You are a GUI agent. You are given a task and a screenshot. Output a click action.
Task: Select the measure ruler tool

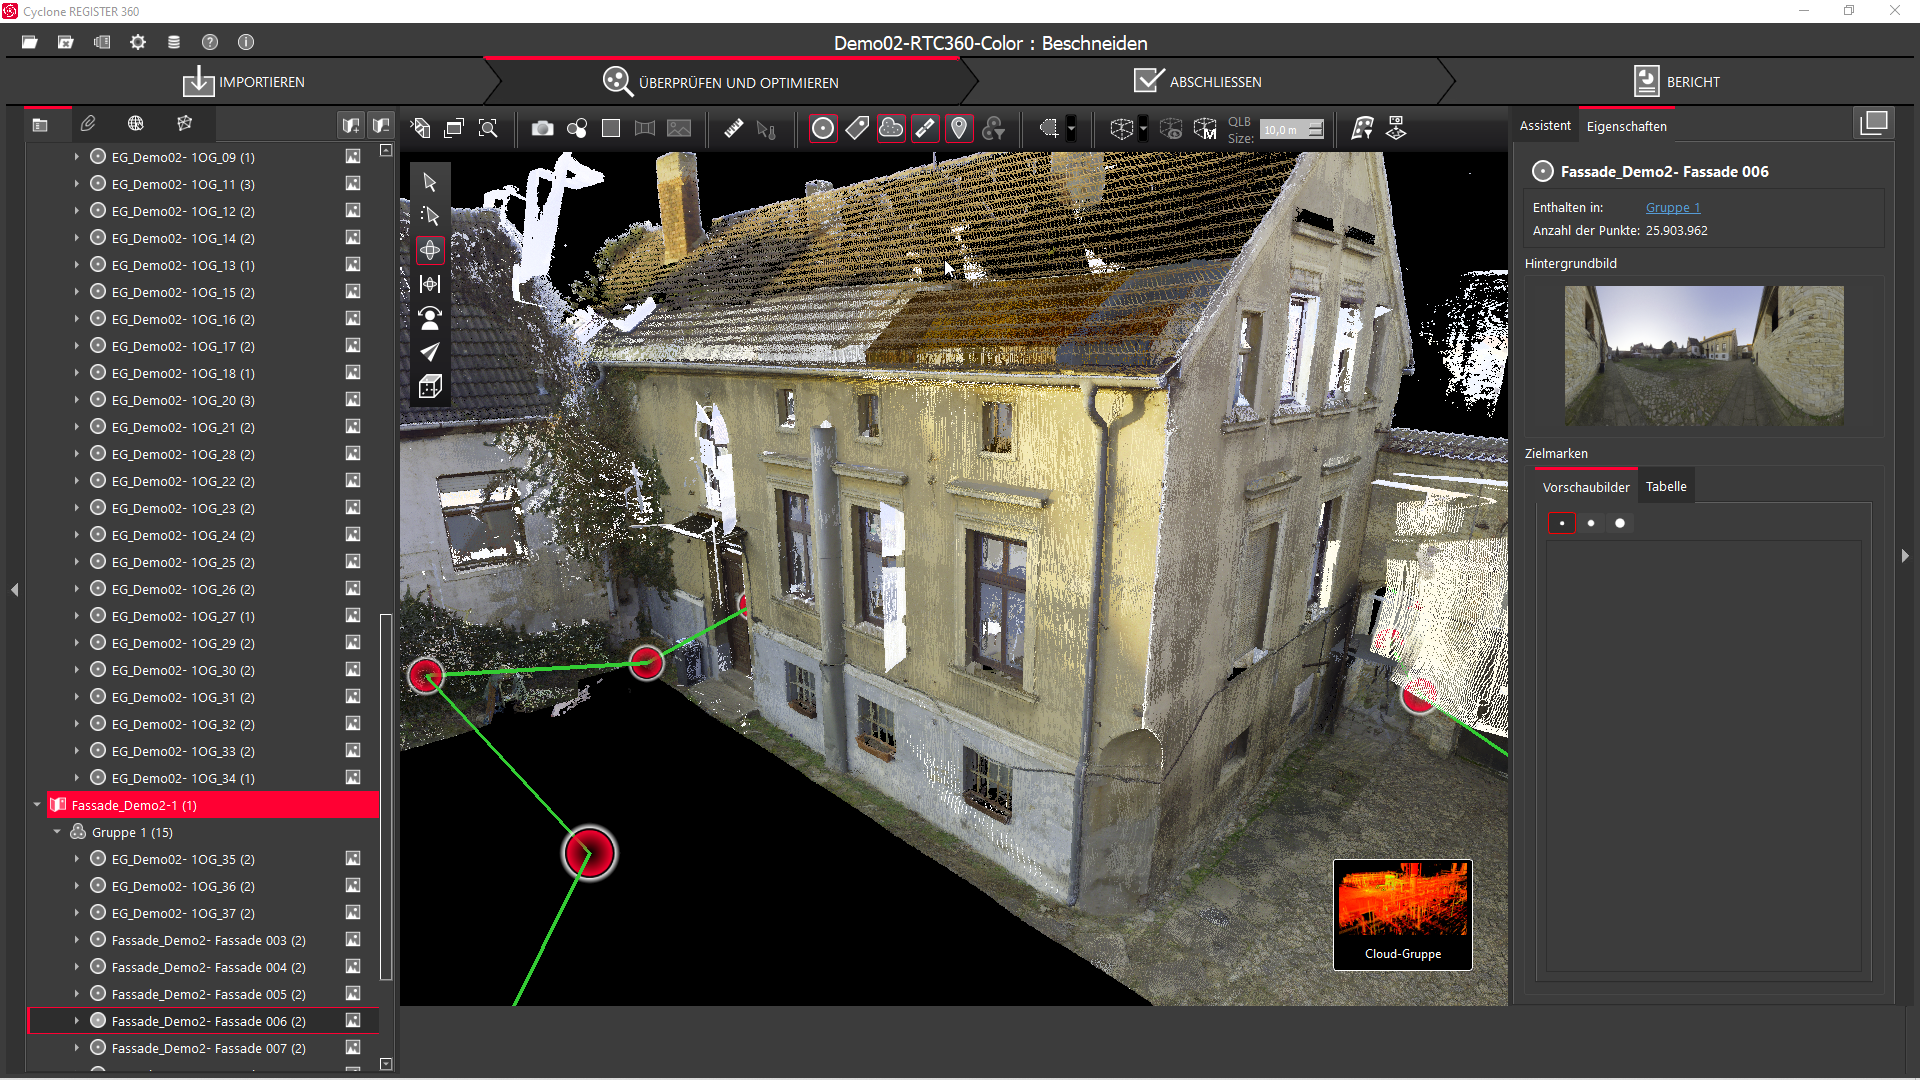(x=734, y=129)
